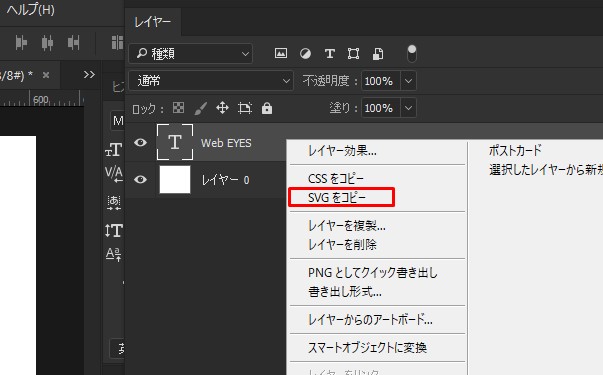
Task: Switch to the レイヤー panel tab
Action: 153,22
